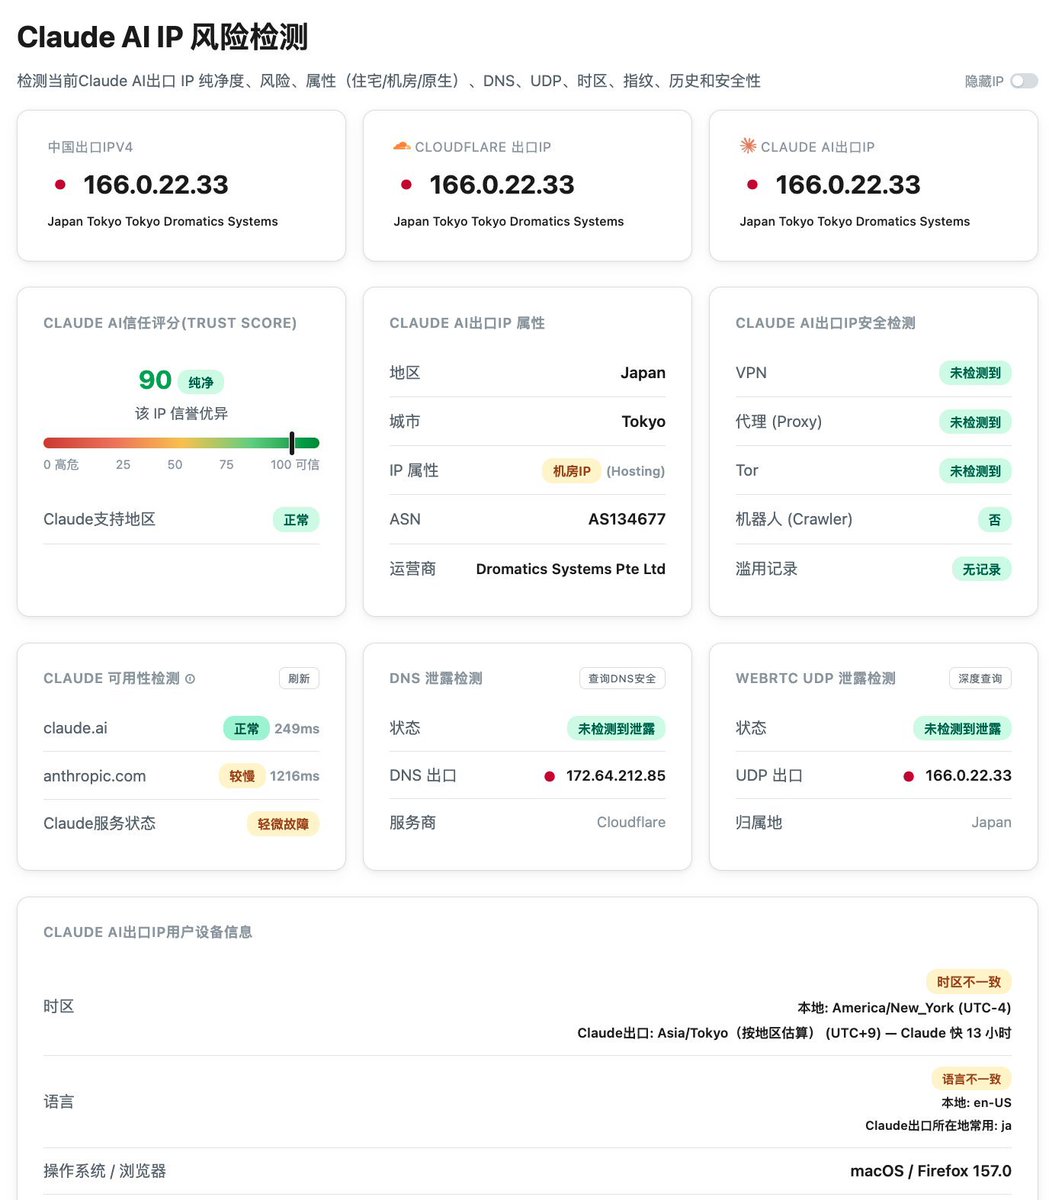The height and width of the screenshot is (1200, 1049).
Task: Select the ASN value AS134677
Action: click(x=627, y=519)
